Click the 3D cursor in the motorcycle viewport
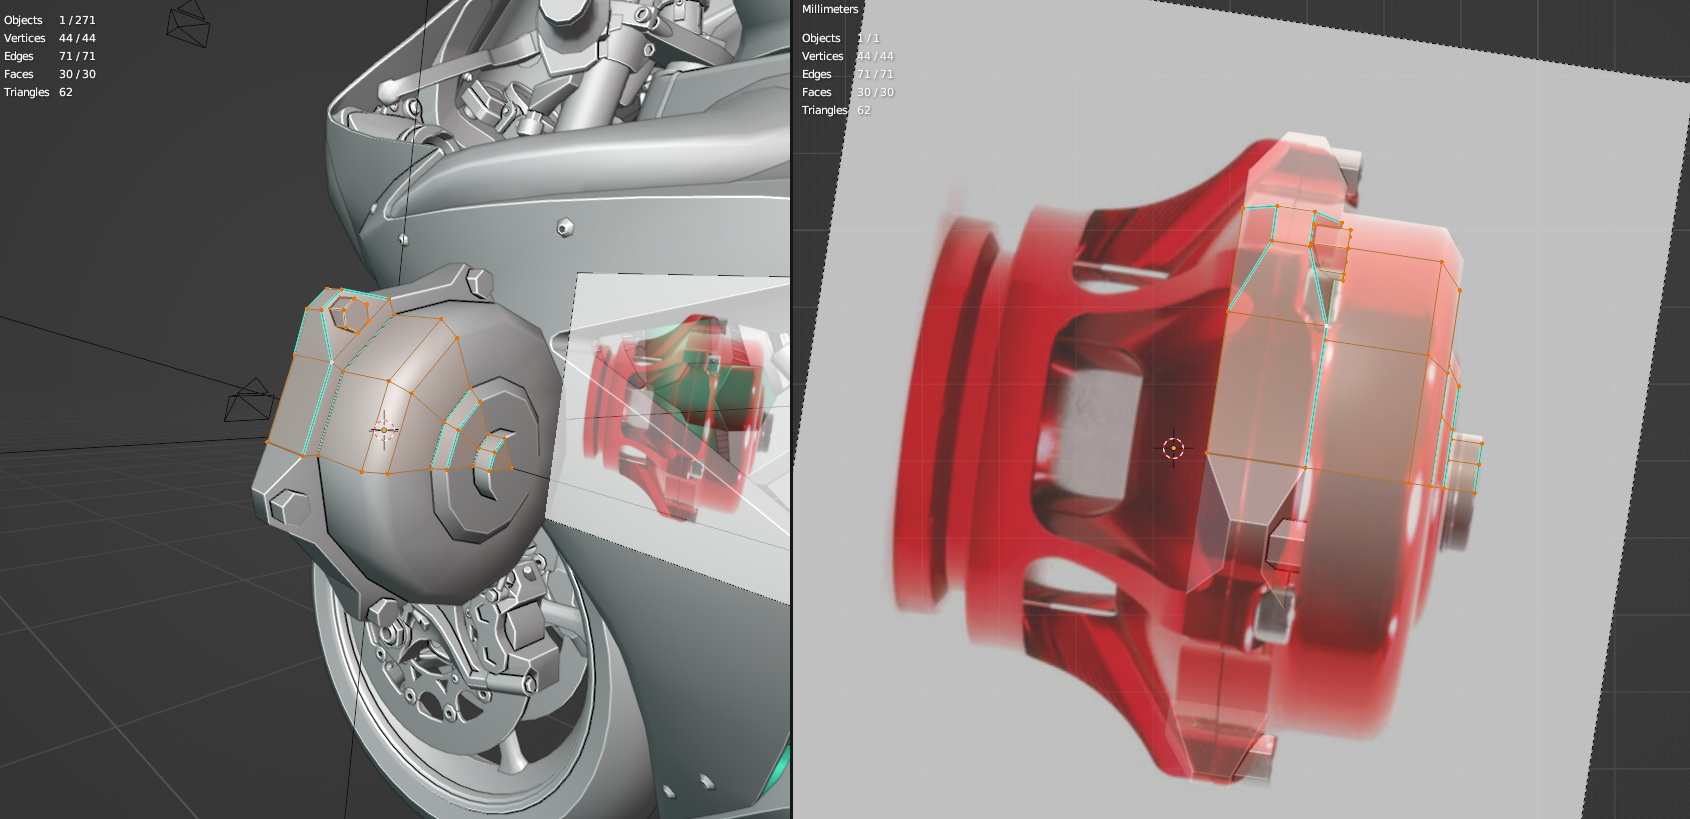 pos(384,430)
